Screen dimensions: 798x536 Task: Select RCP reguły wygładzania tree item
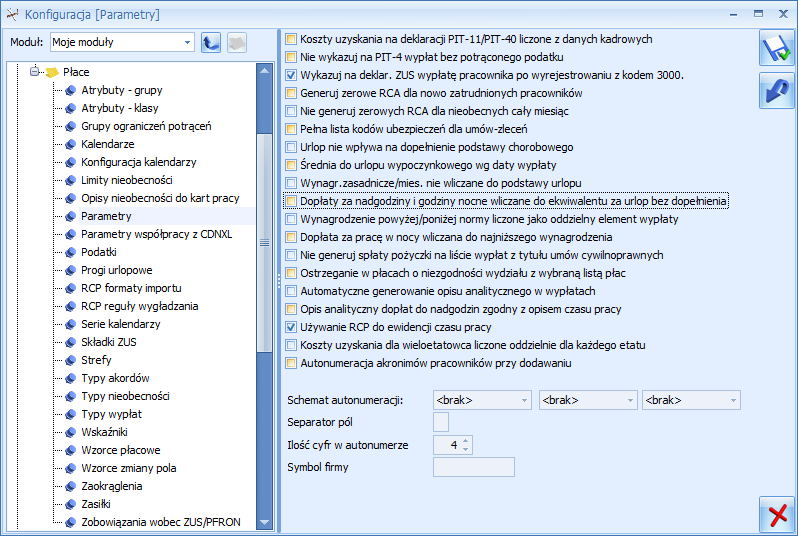point(139,306)
